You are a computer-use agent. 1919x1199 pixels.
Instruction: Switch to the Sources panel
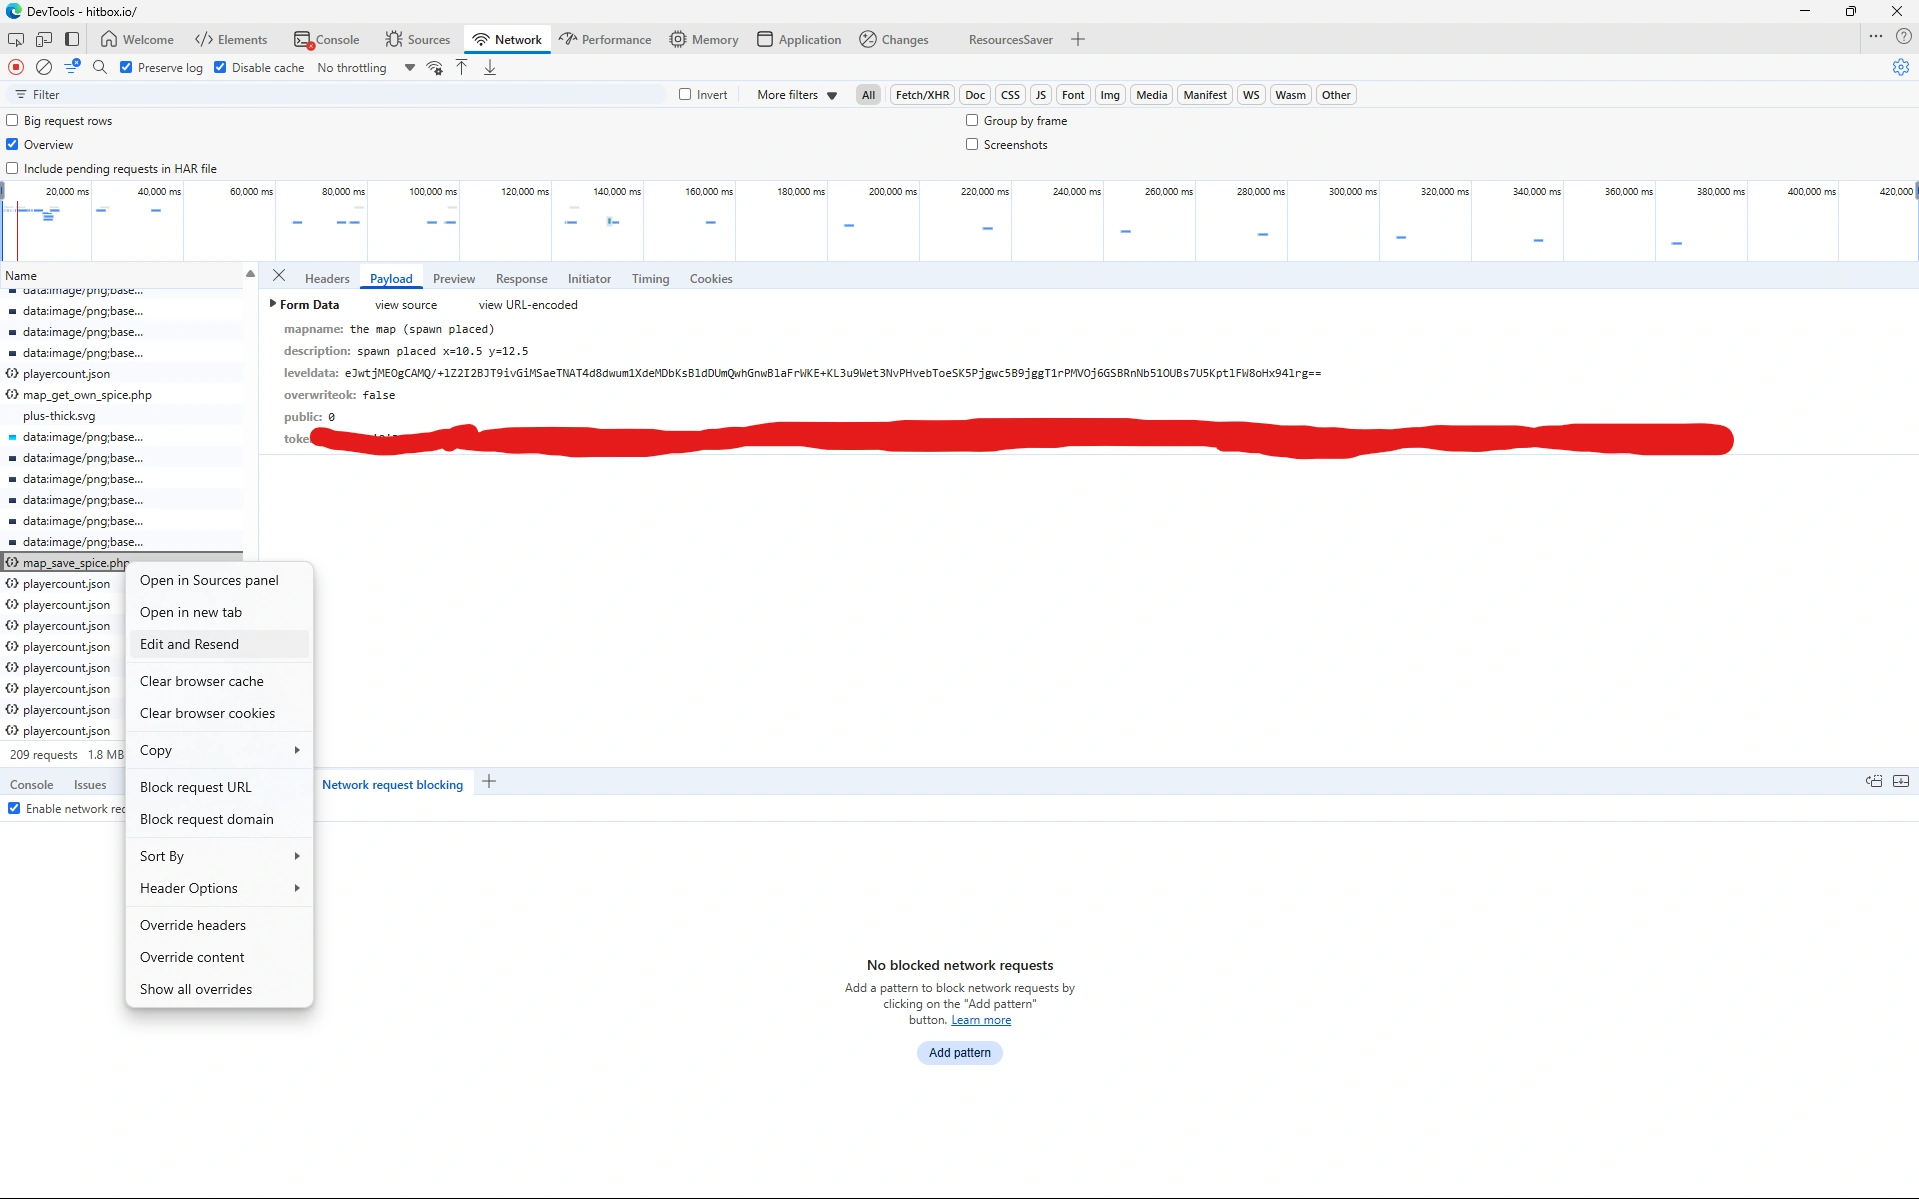[x=418, y=39]
